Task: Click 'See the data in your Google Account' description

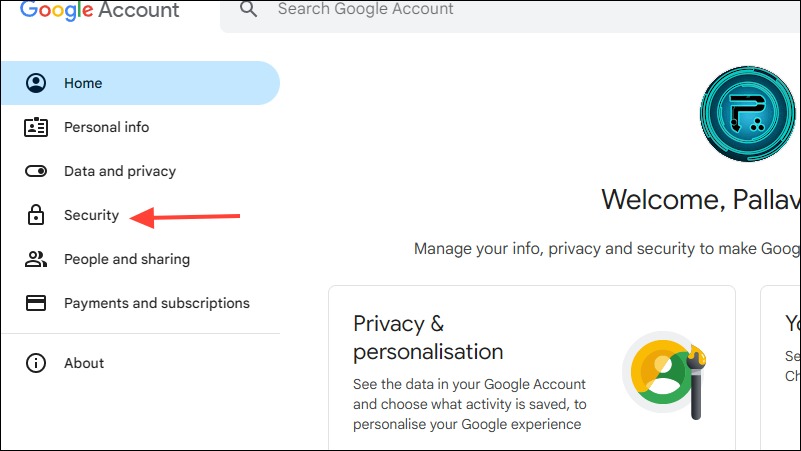Action: pyautogui.click(x=469, y=404)
